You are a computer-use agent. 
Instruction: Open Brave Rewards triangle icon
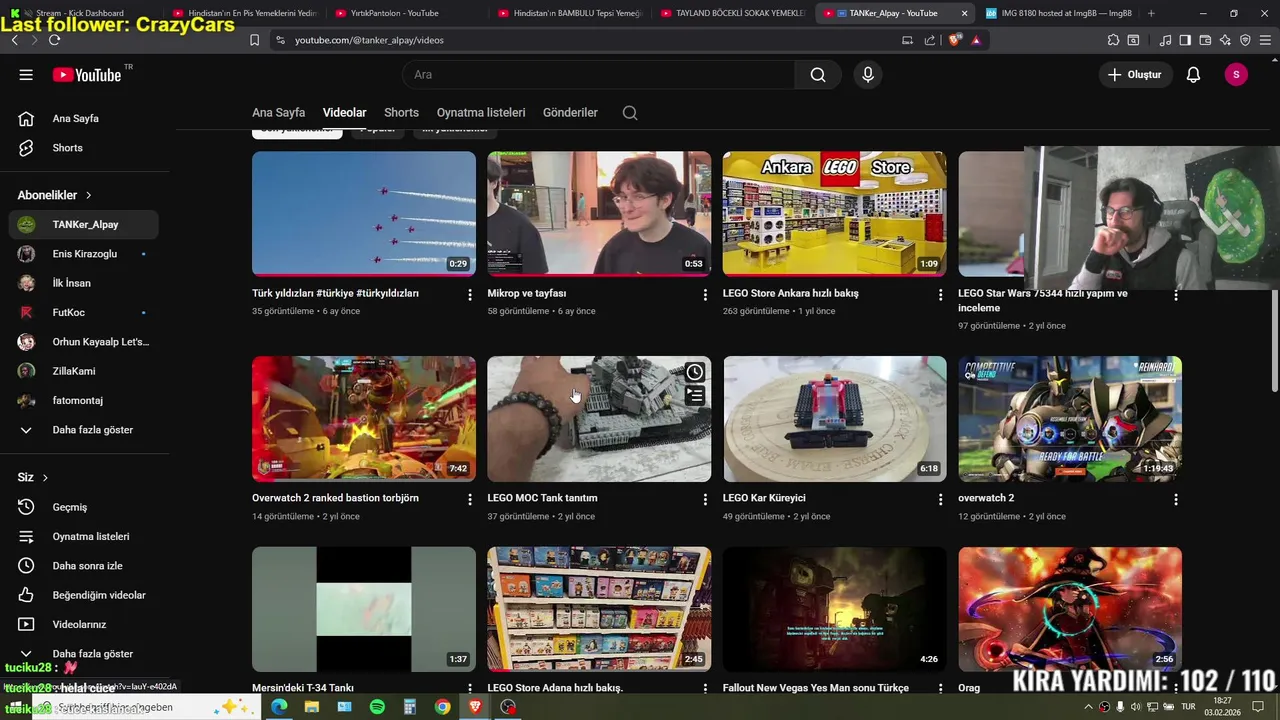976,40
